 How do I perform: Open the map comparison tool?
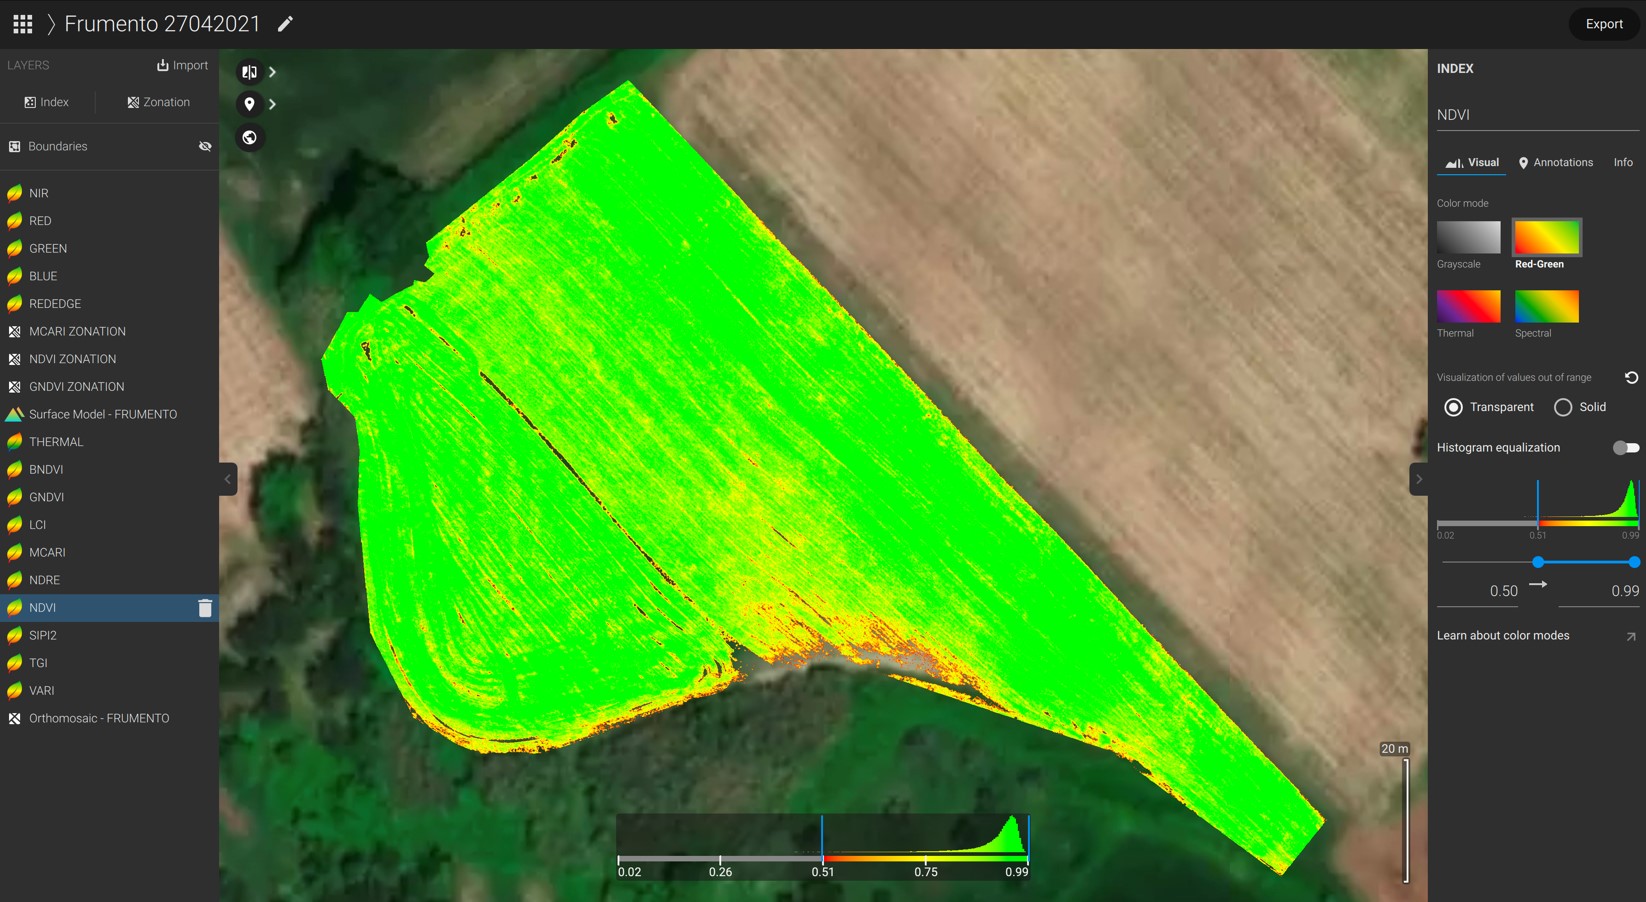(x=249, y=71)
